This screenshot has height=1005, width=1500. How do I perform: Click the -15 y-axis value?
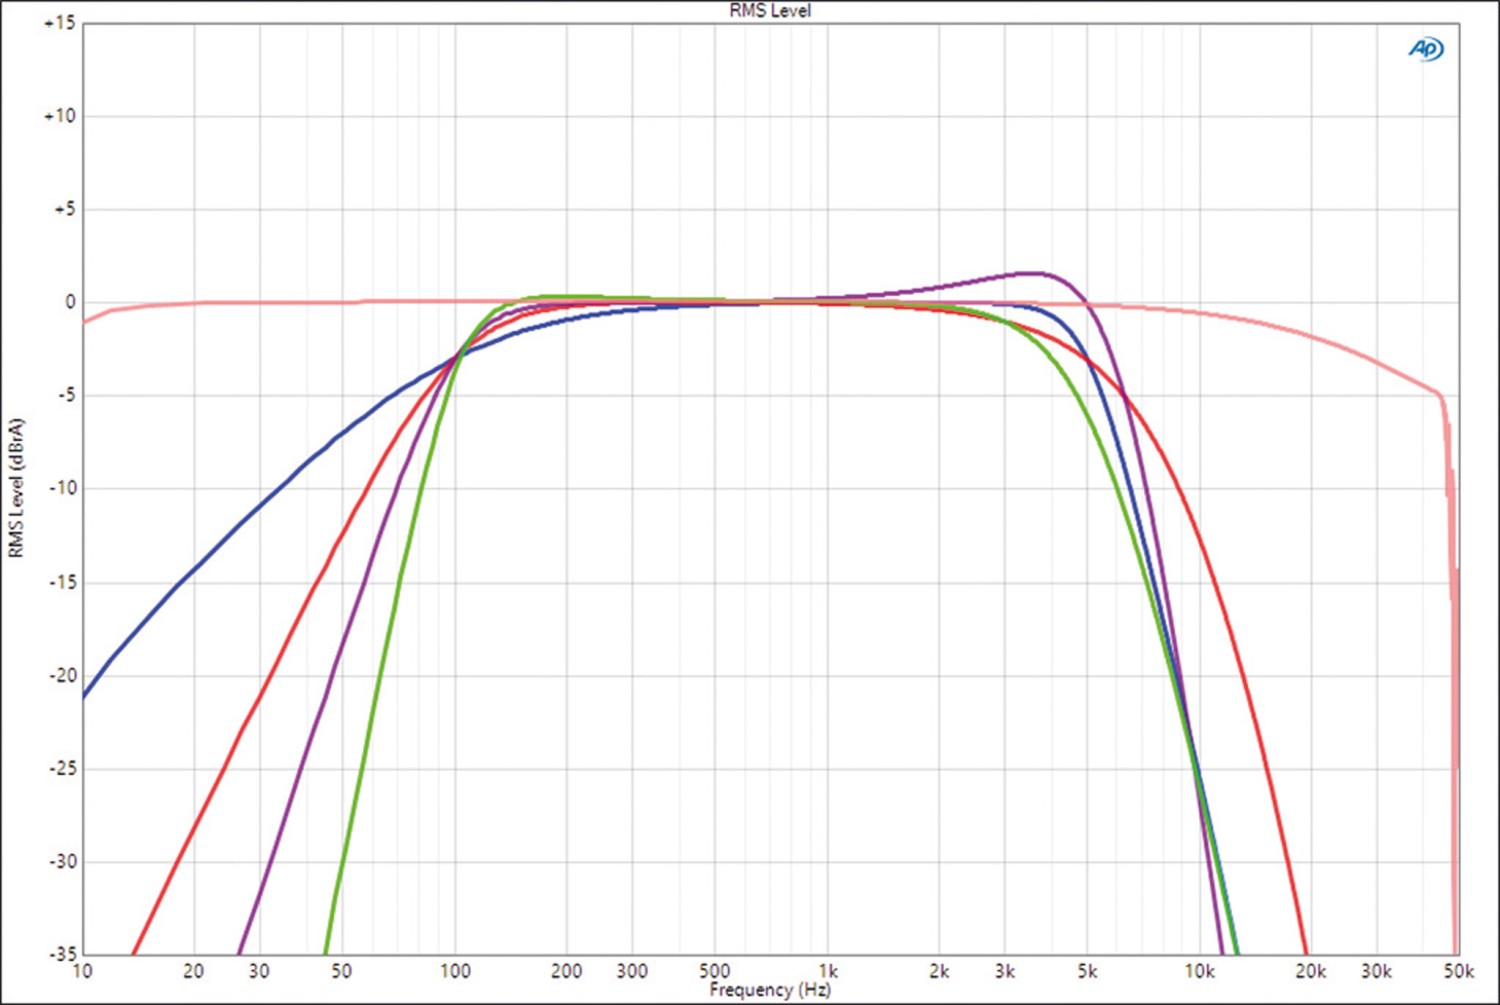62,582
